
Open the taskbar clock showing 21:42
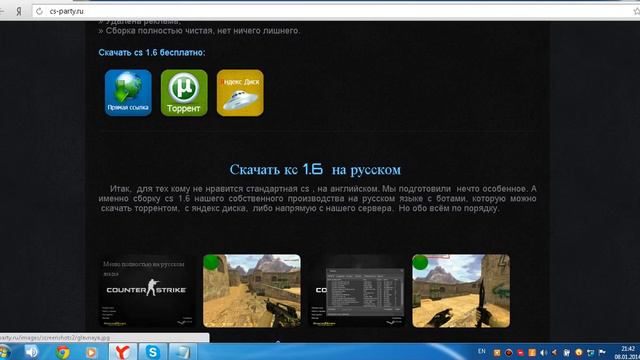coord(628,352)
